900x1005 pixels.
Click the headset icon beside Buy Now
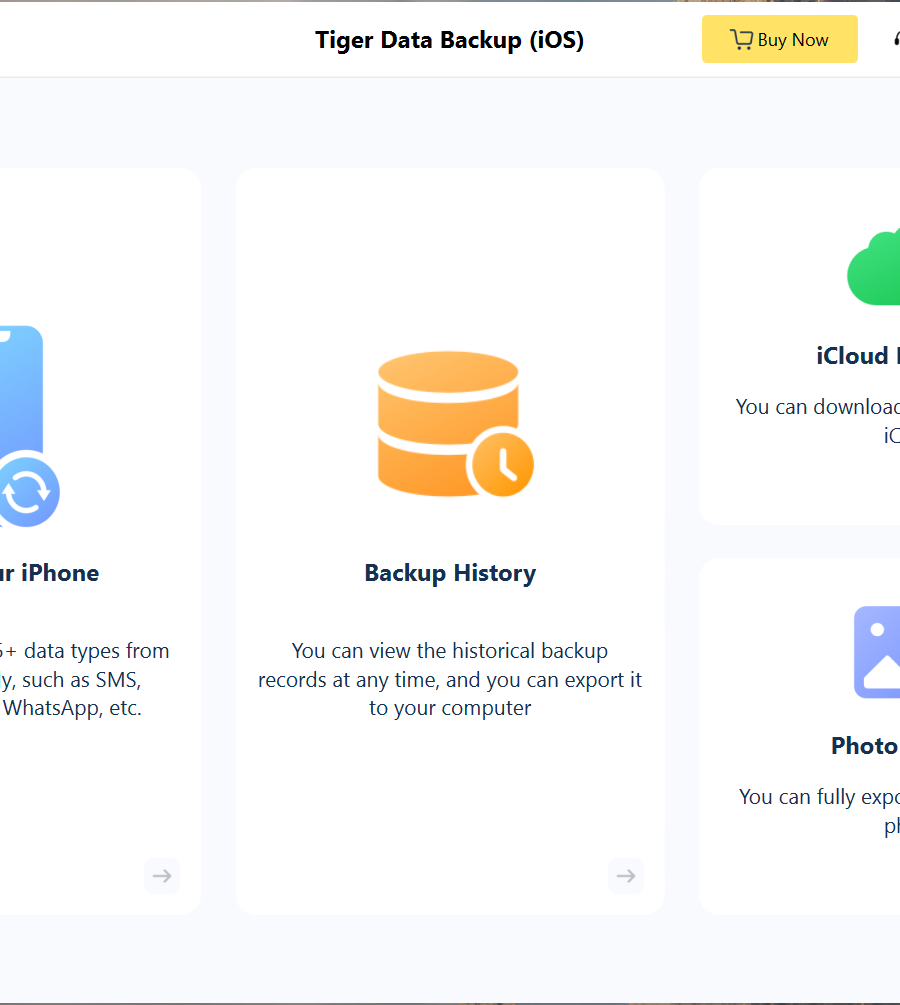(x=895, y=40)
